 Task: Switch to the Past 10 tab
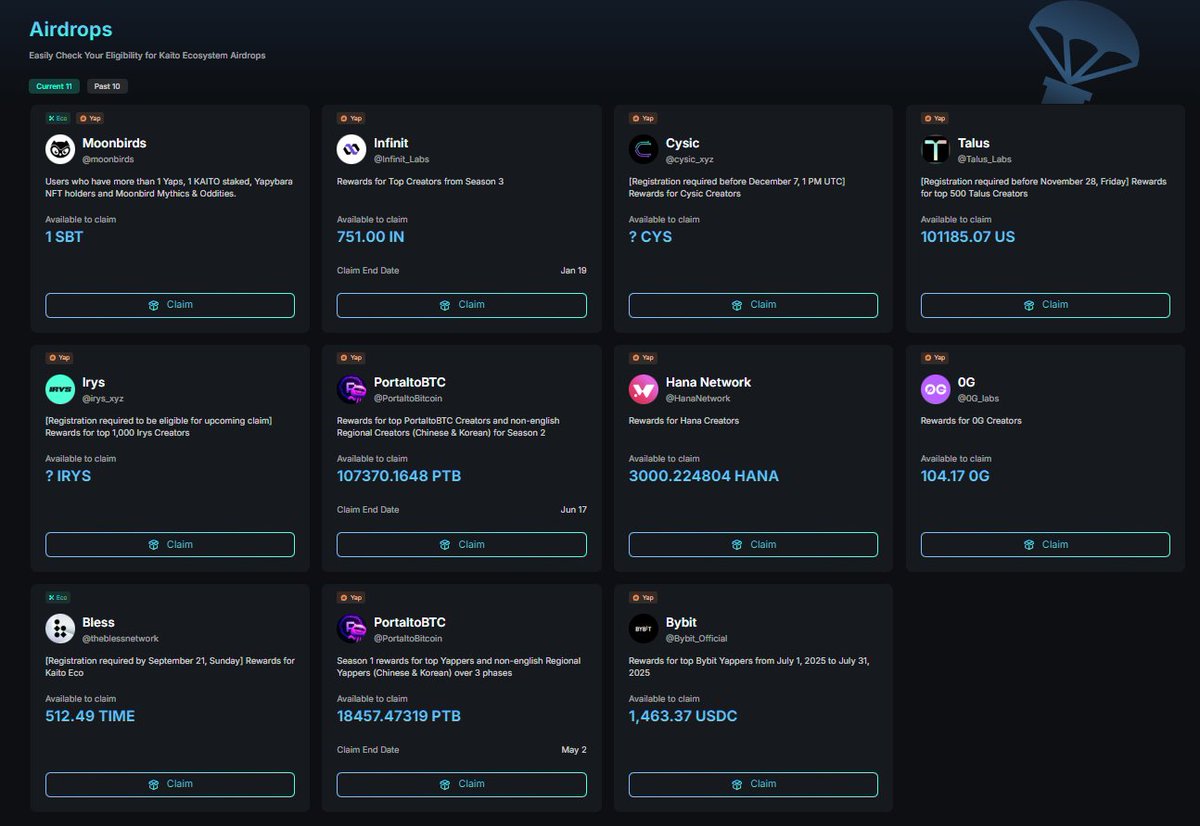(107, 86)
